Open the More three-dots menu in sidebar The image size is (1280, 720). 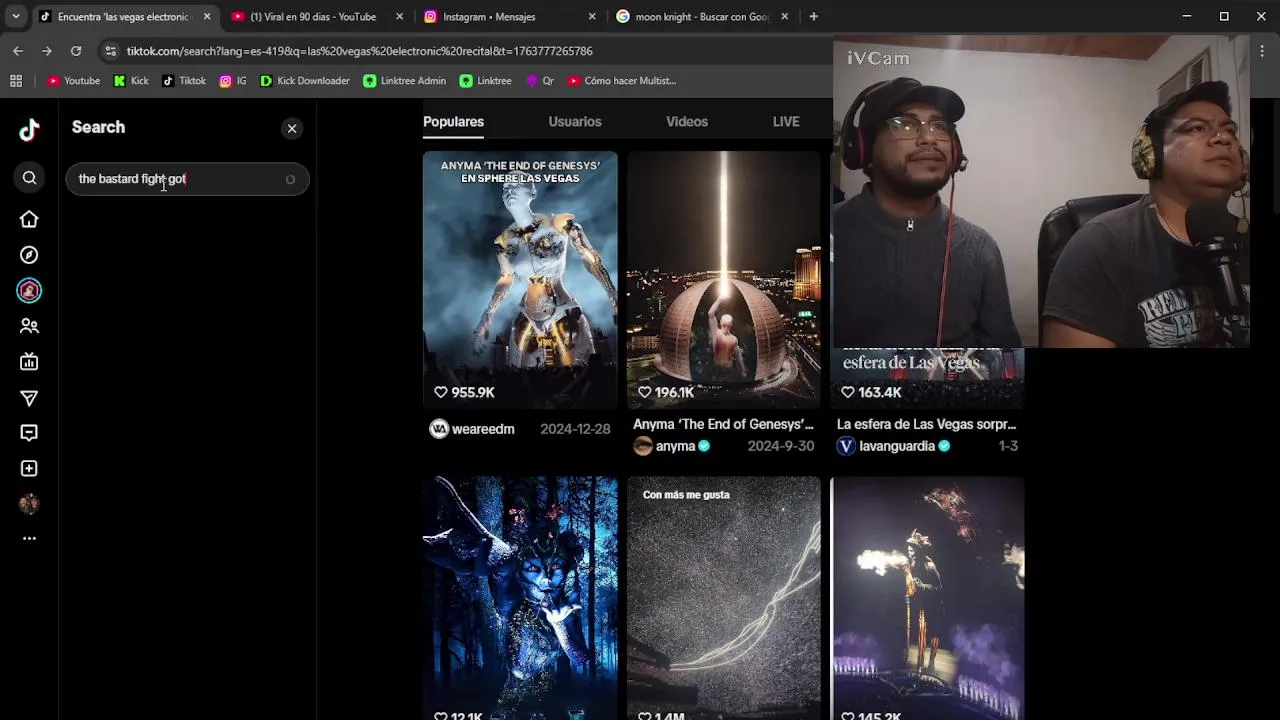pyautogui.click(x=29, y=538)
